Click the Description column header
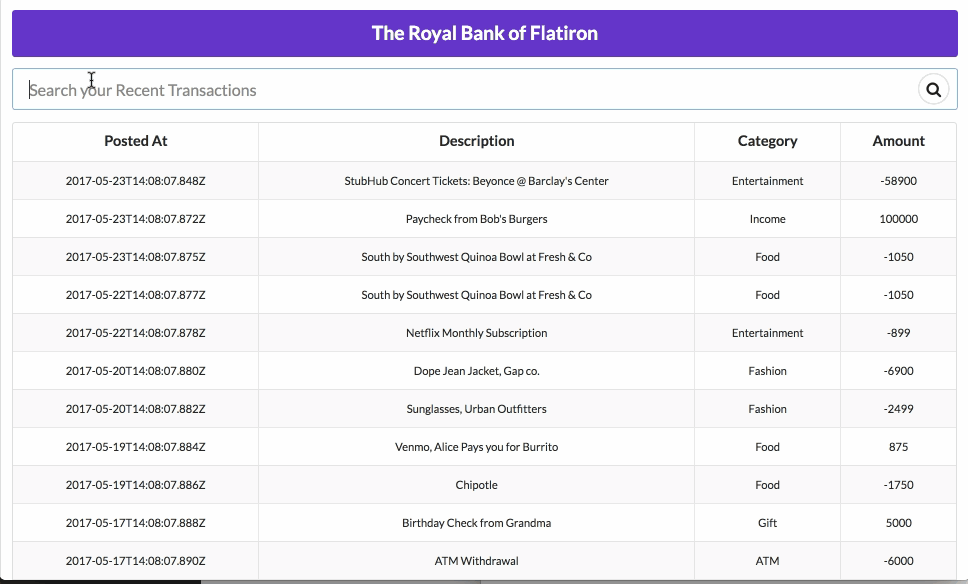This screenshot has height=584, width=968. 476,141
